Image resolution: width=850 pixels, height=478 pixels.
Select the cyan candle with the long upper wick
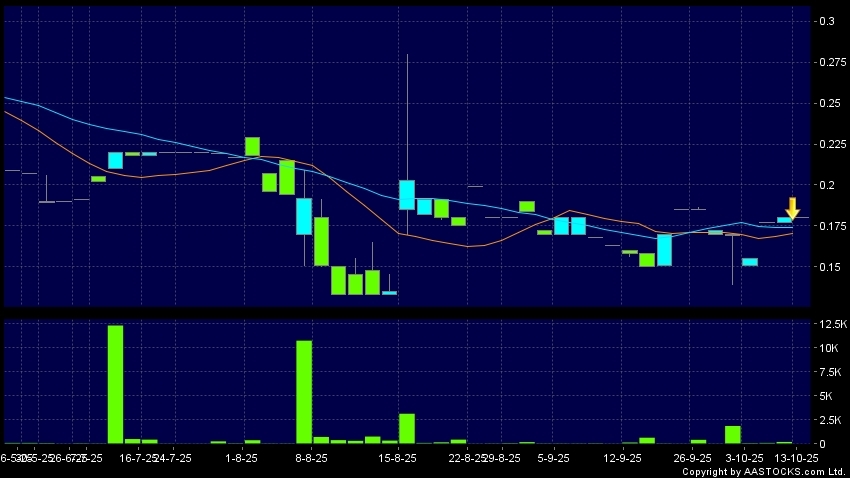tap(407, 194)
